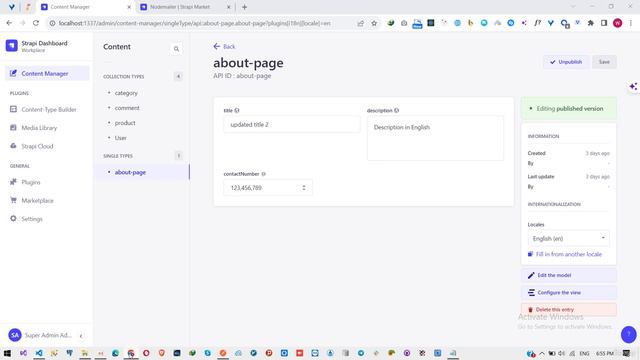The height and width of the screenshot is (360, 640).
Task: Click the Back link
Action: (x=224, y=47)
